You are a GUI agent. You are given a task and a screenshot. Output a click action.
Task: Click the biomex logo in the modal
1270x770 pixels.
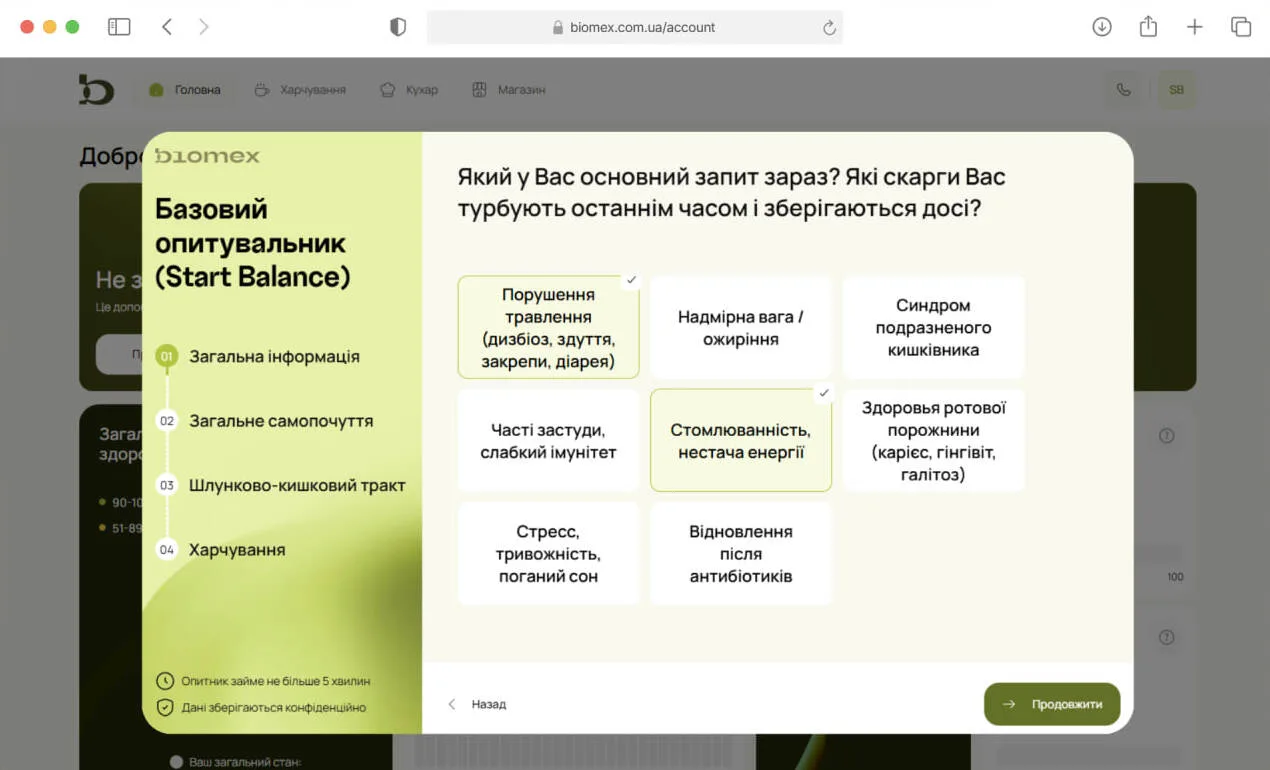(x=207, y=156)
